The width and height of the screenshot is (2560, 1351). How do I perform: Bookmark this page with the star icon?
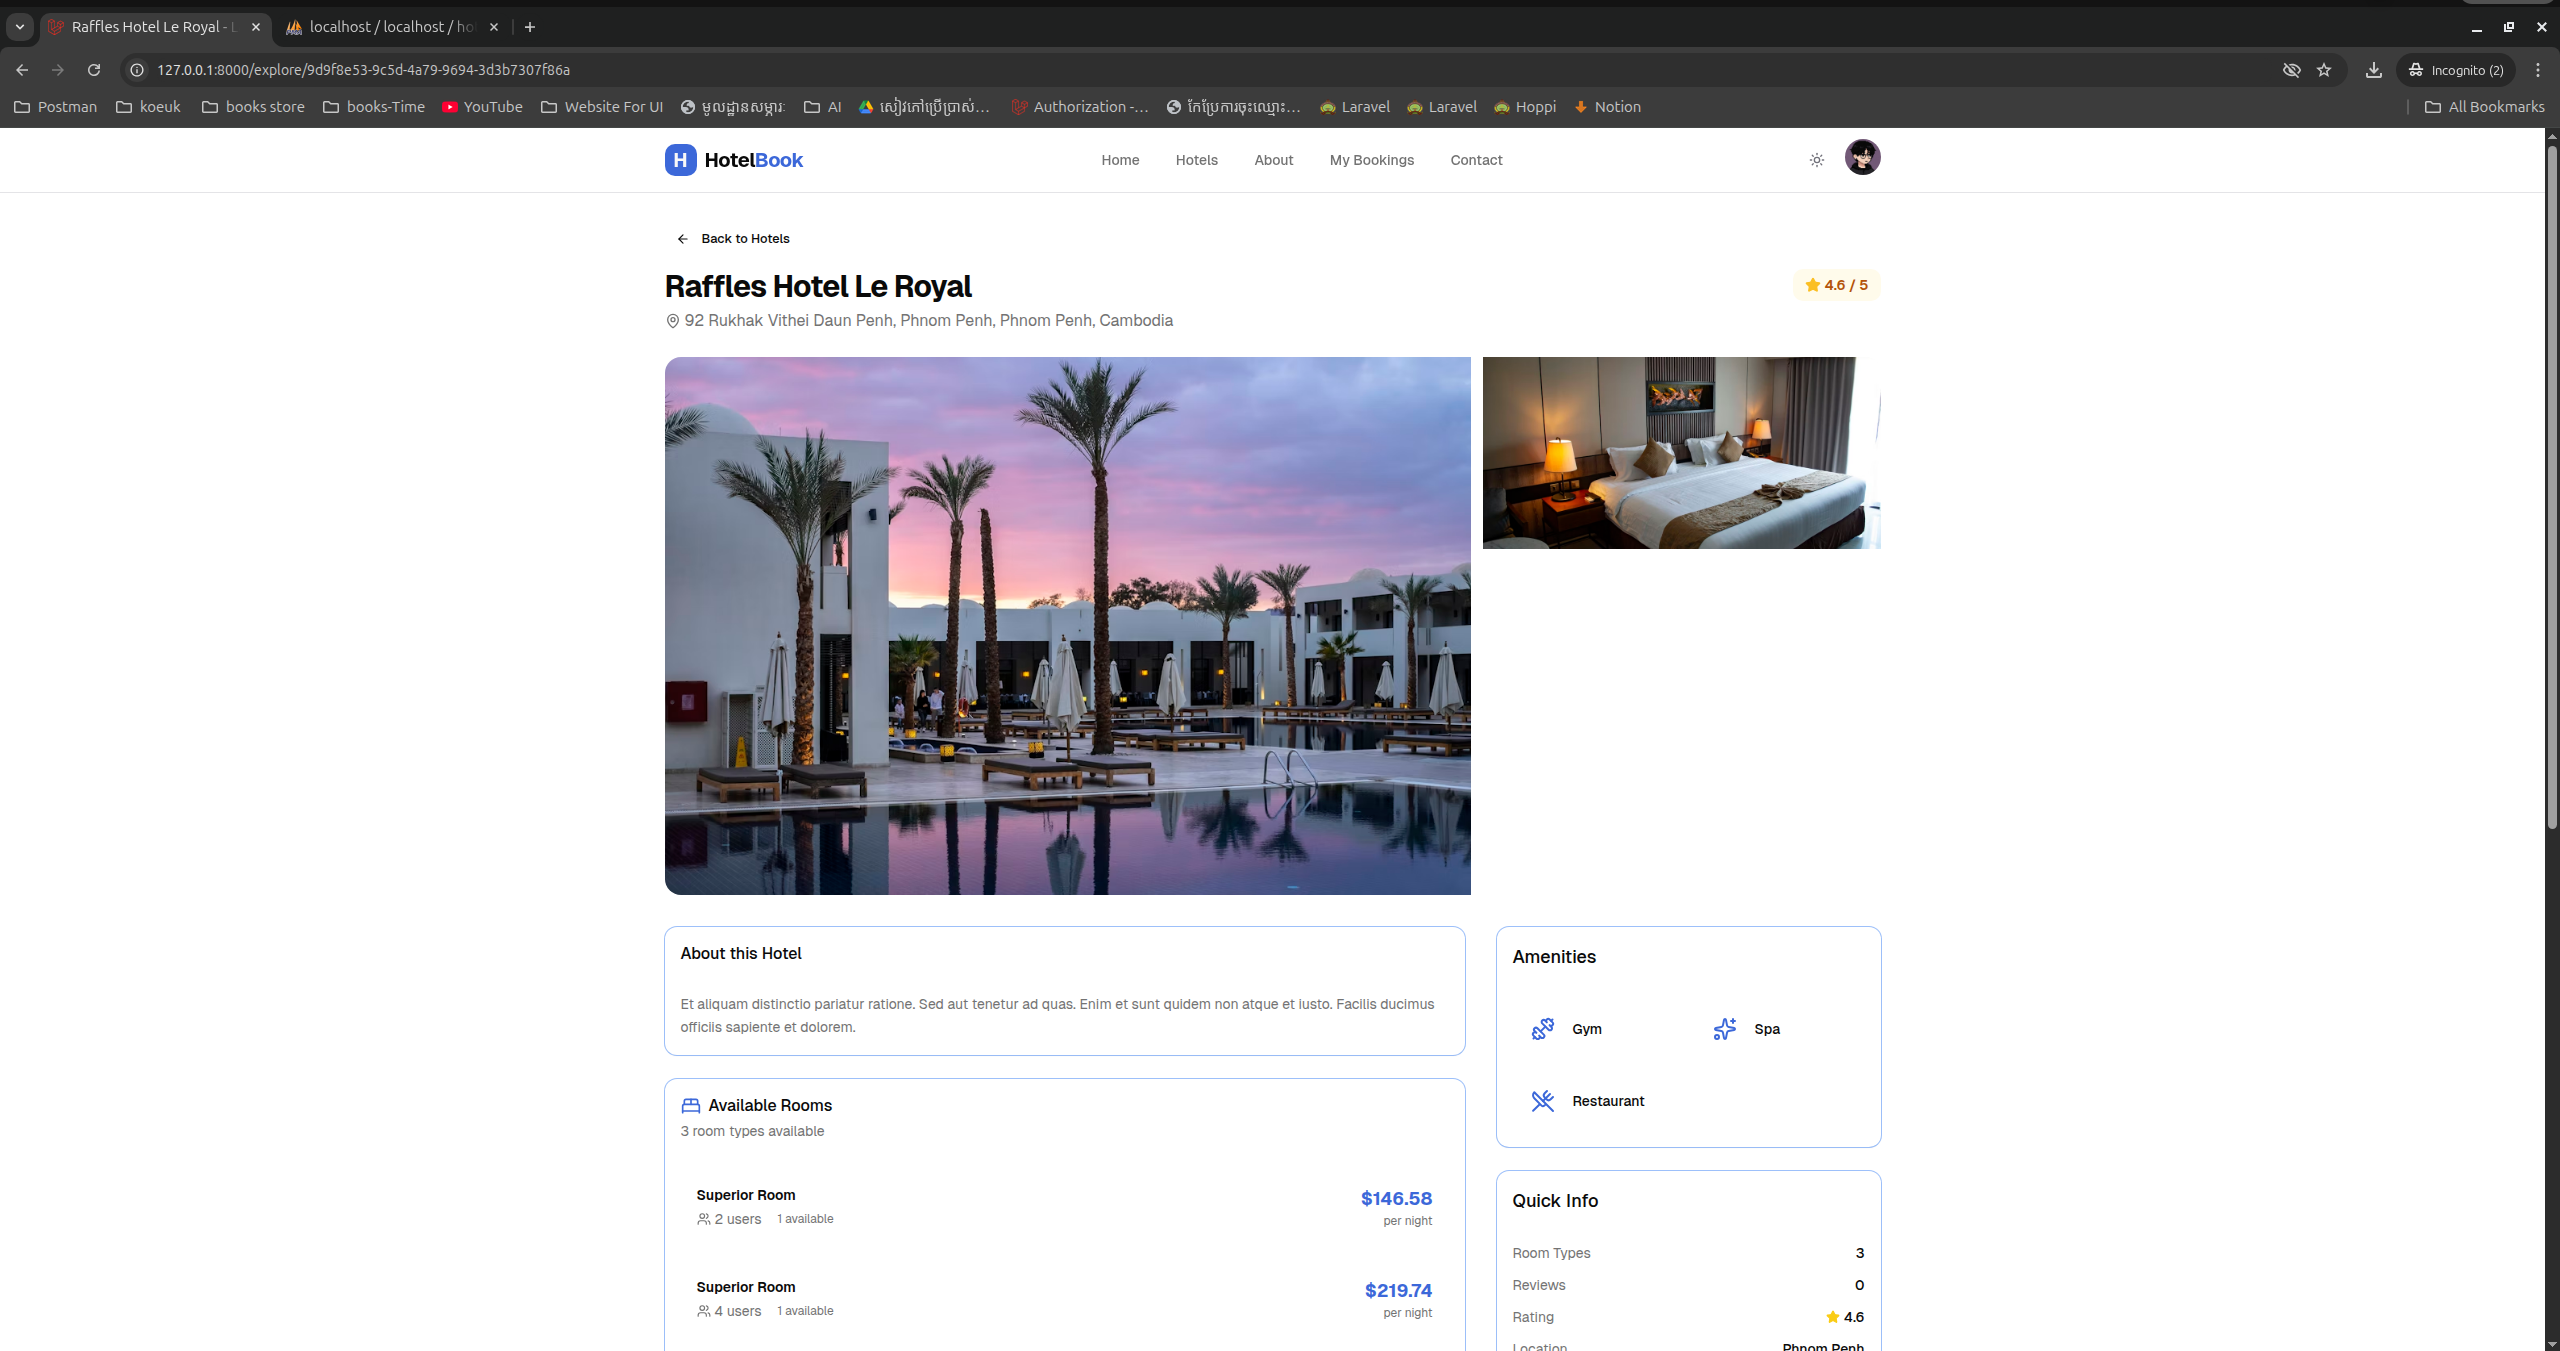pos(2324,70)
